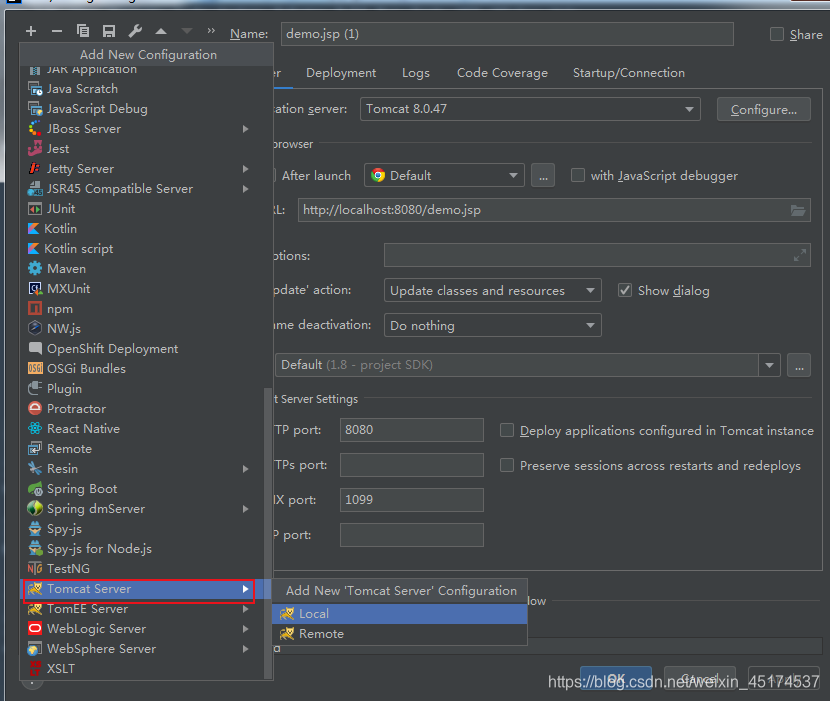The image size is (830, 701).
Task: Select the React Native icon
Action: (x=35, y=428)
